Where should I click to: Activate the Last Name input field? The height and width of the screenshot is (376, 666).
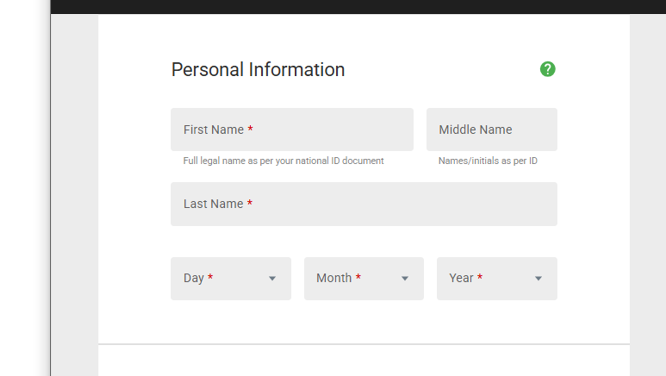[364, 204]
